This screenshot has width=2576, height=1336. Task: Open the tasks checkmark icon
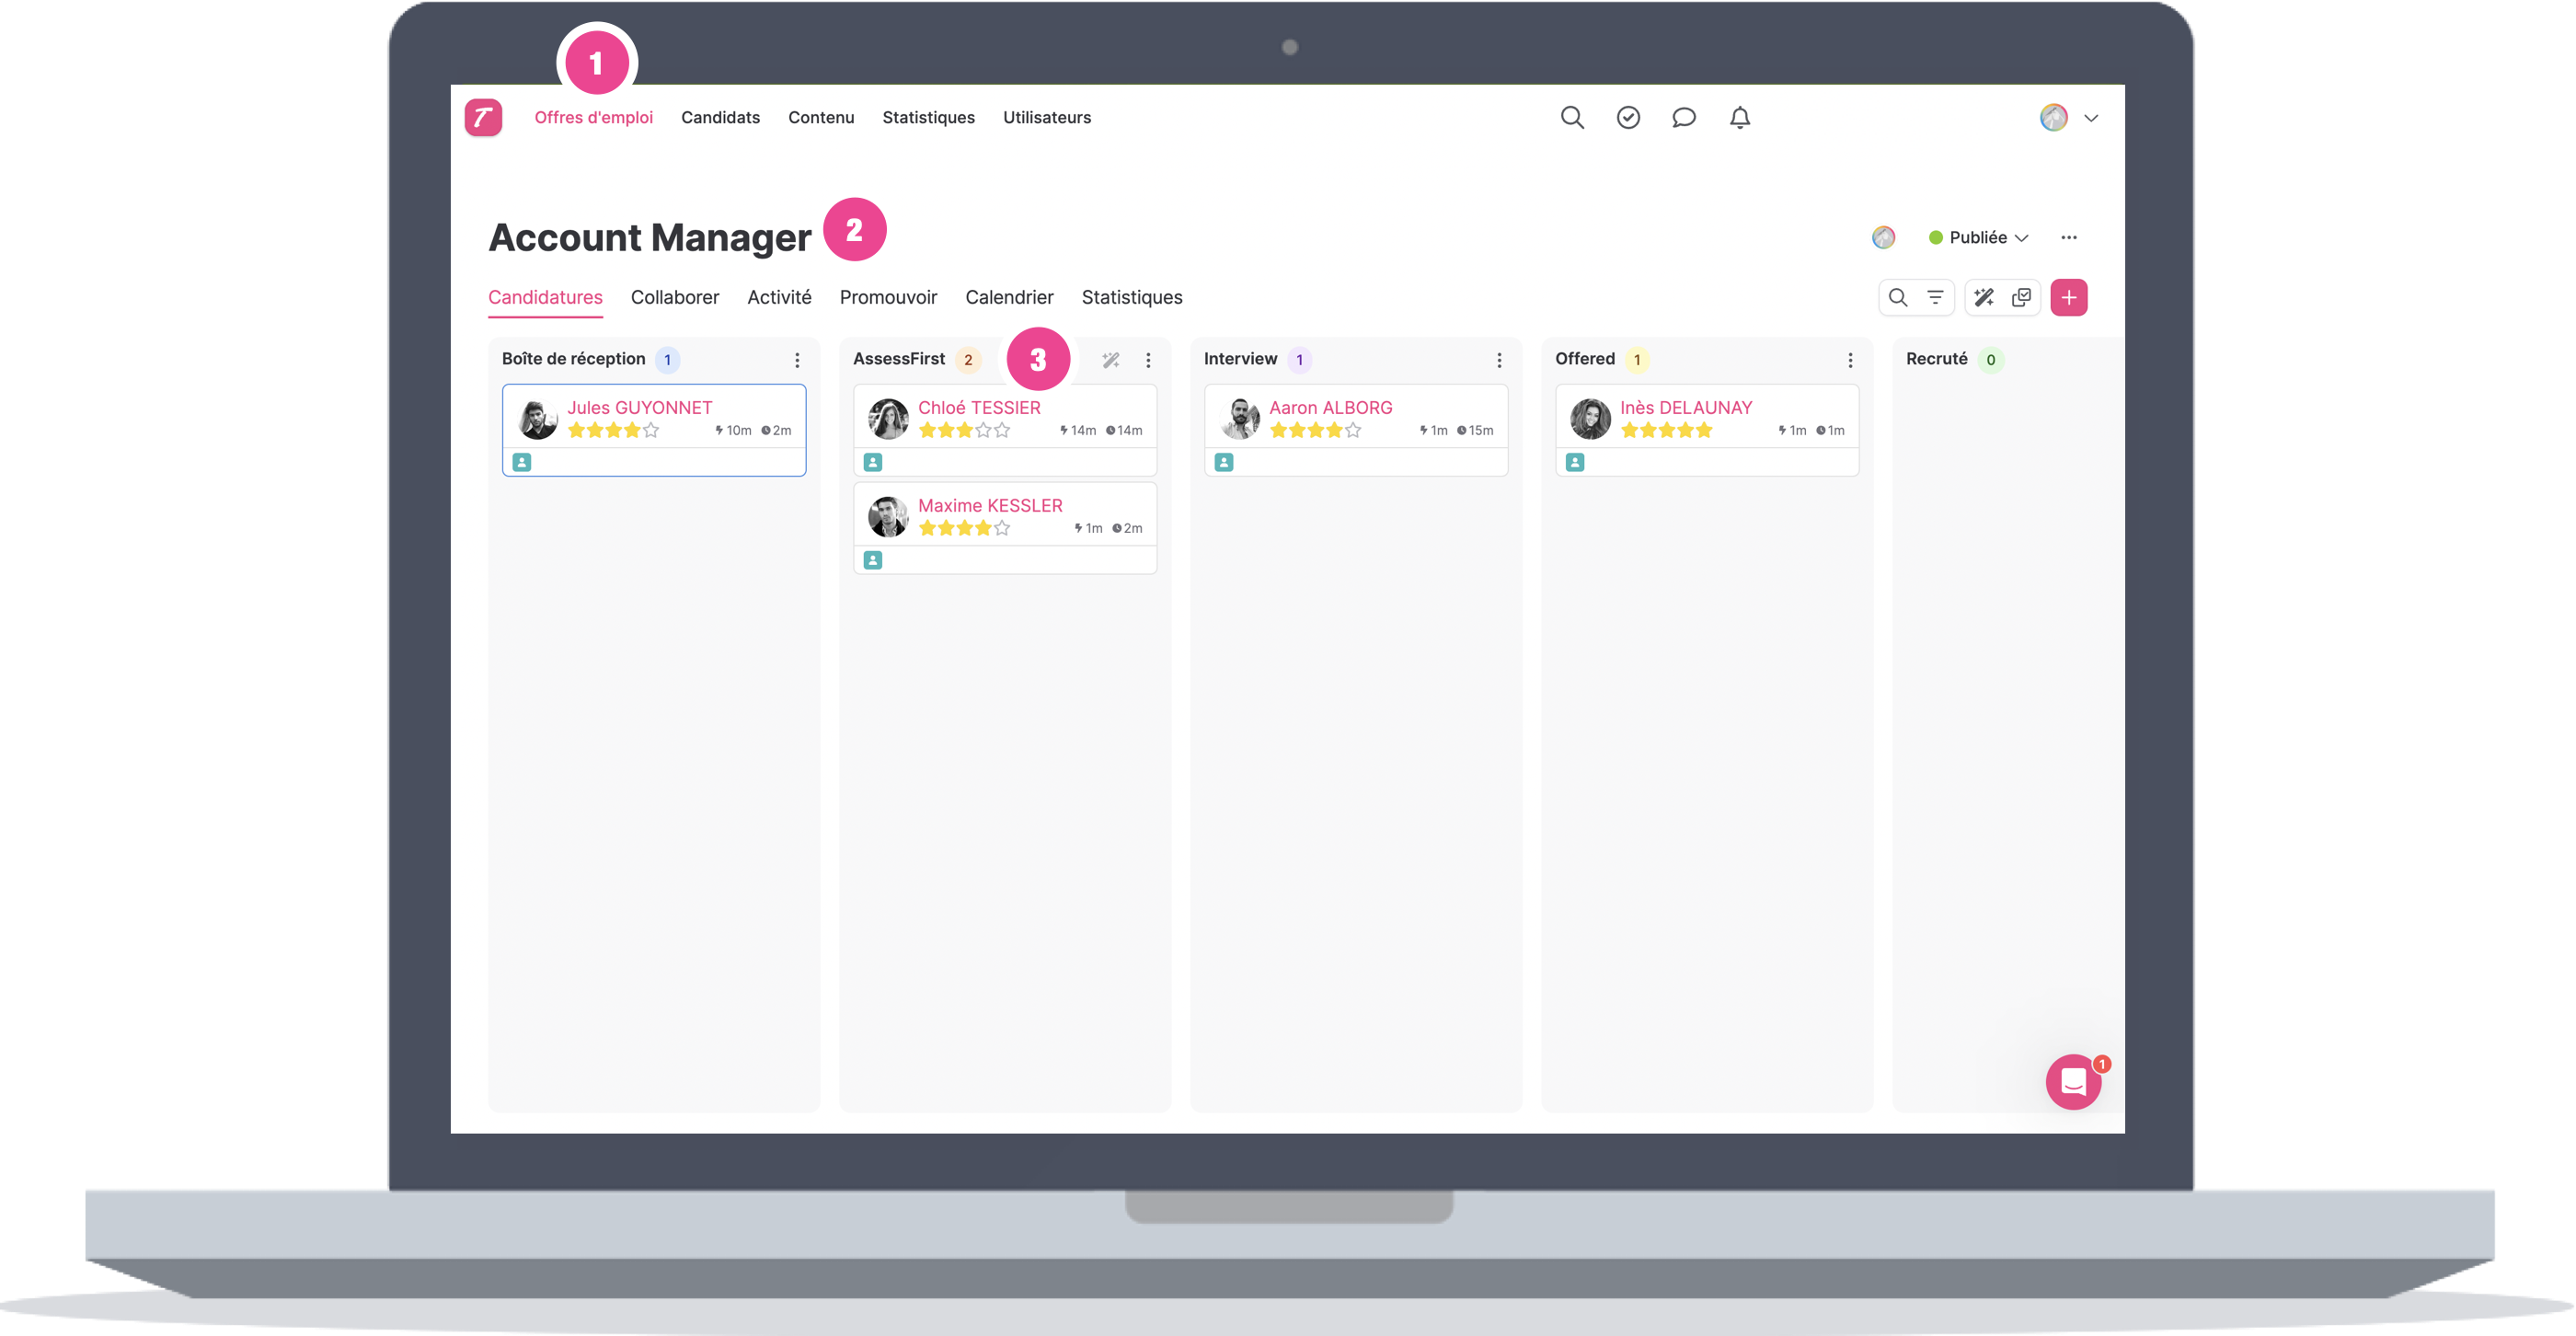pyautogui.click(x=1628, y=118)
